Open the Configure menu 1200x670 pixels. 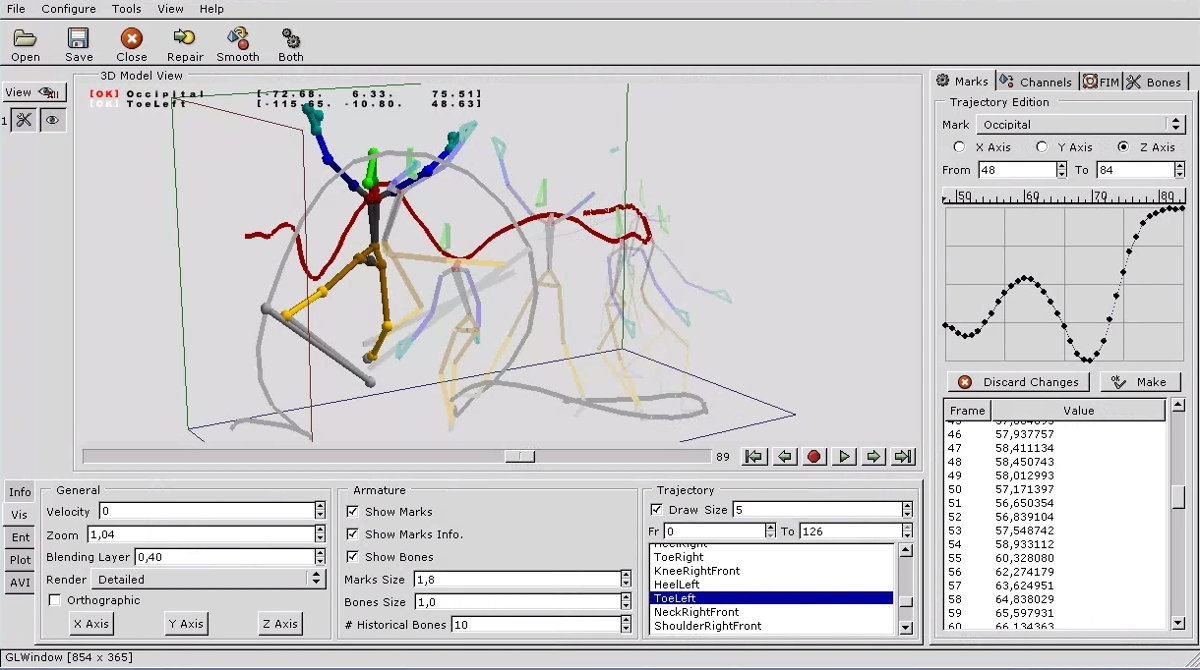[x=68, y=9]
